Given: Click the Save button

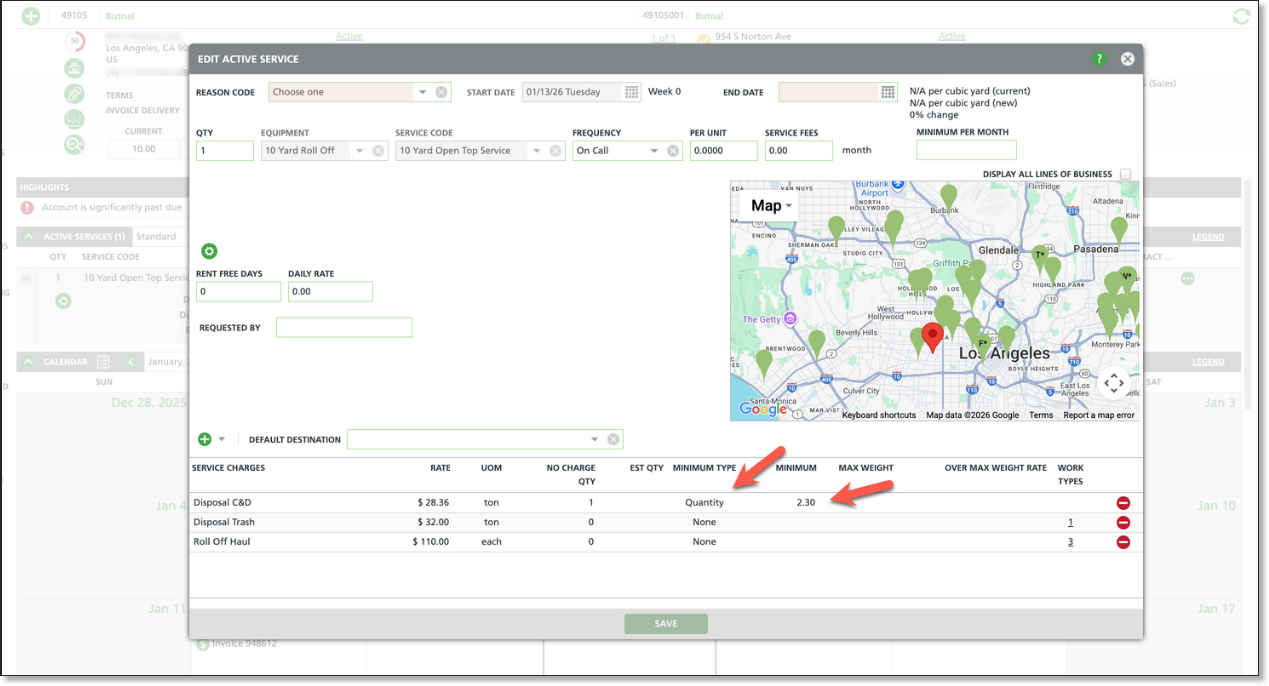Looking at the screenshot, I should tap(666, 624).
